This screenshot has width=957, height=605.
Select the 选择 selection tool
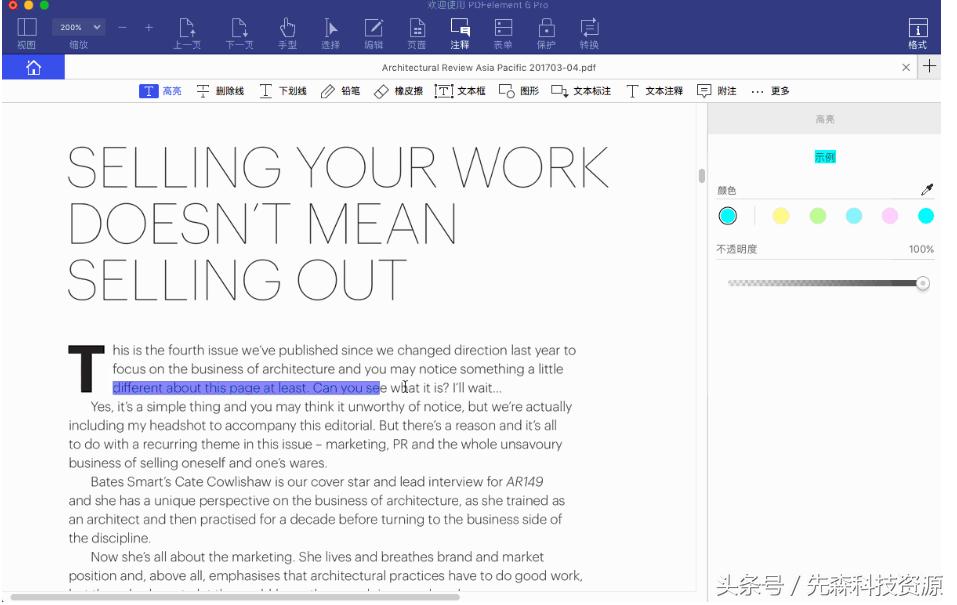pos(330,33)
